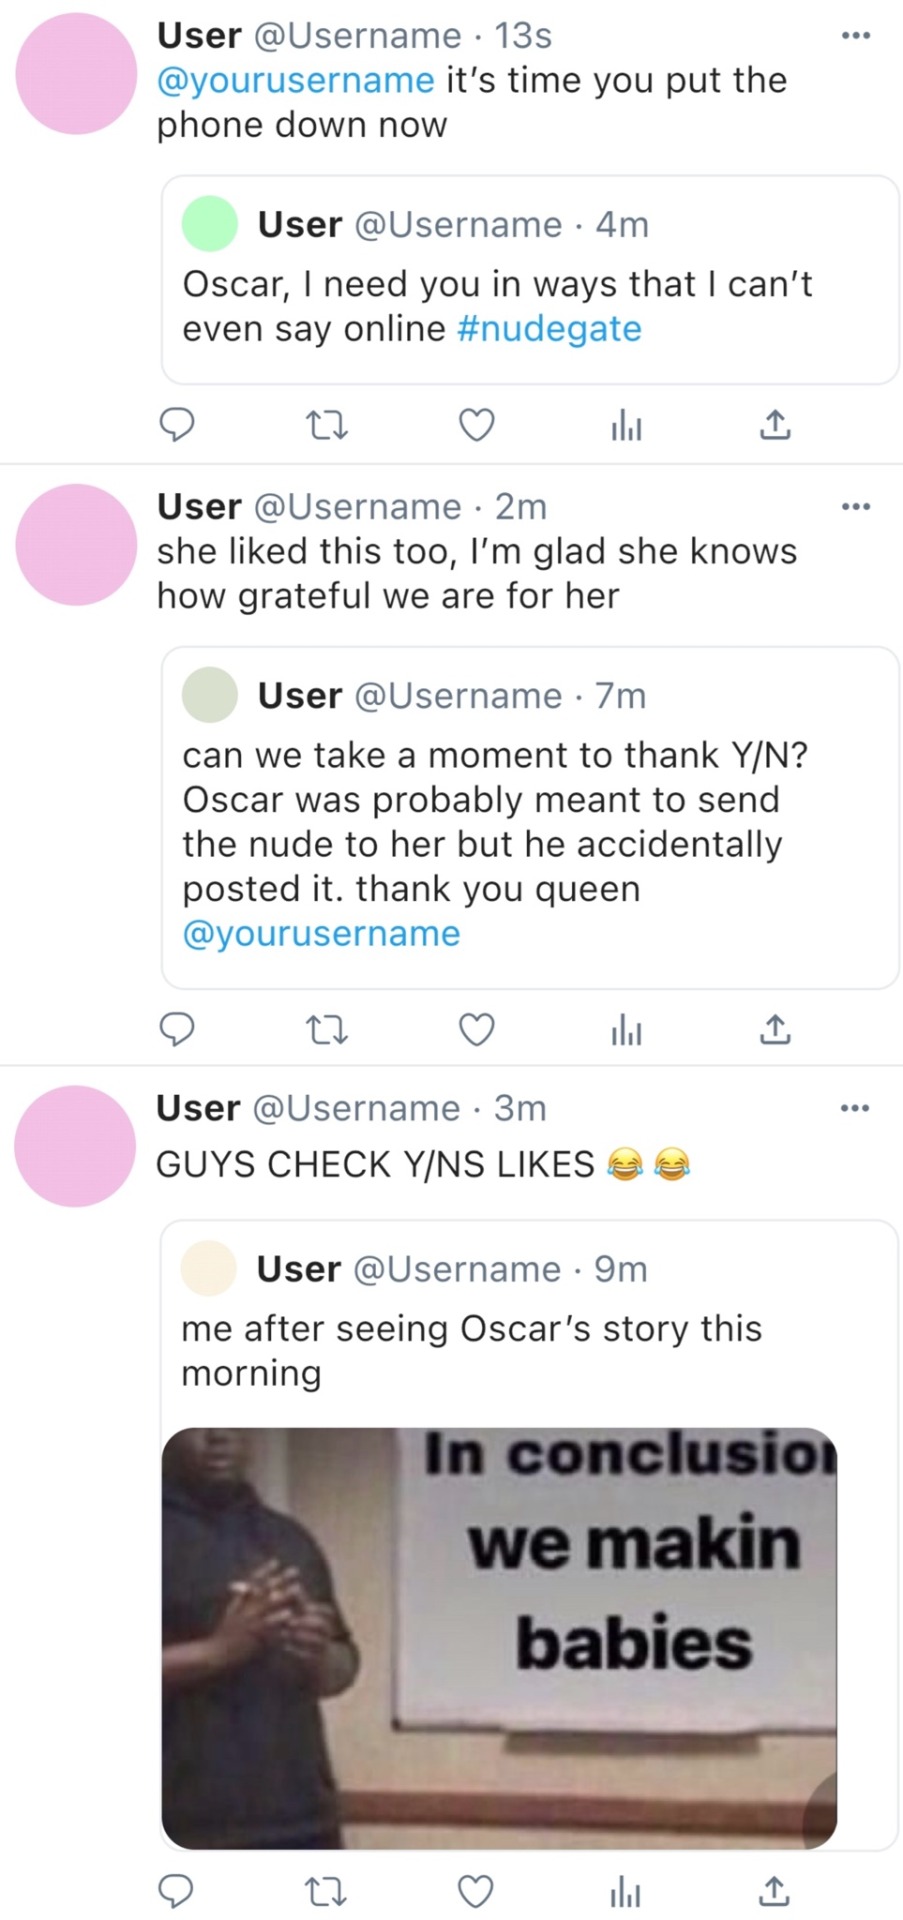Reply to the 'she liked this too' tweet
903x1920 pixels.
[177, 1028]
